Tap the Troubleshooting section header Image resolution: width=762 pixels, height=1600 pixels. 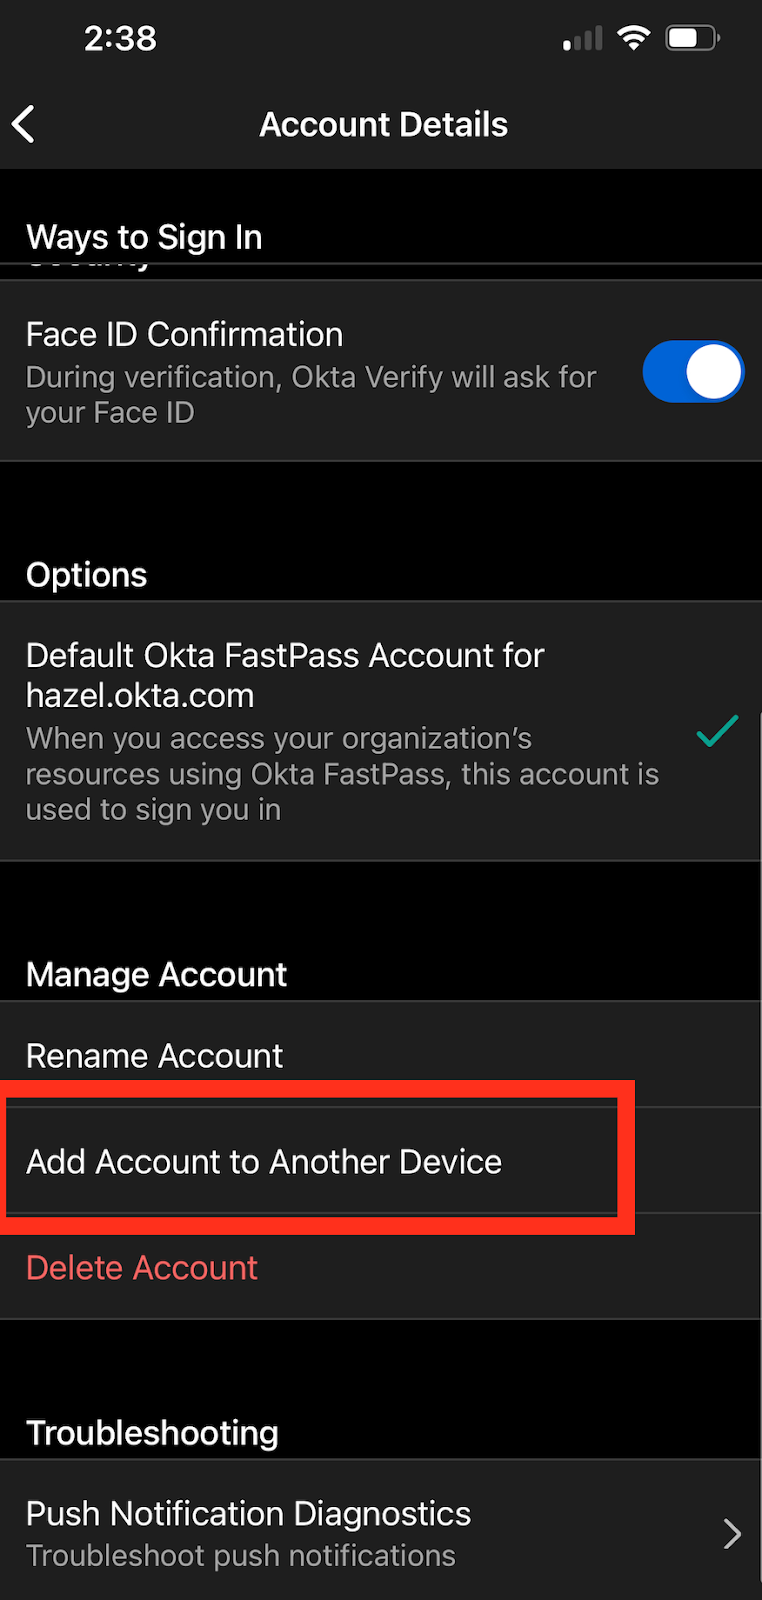tap(152, 1433)
